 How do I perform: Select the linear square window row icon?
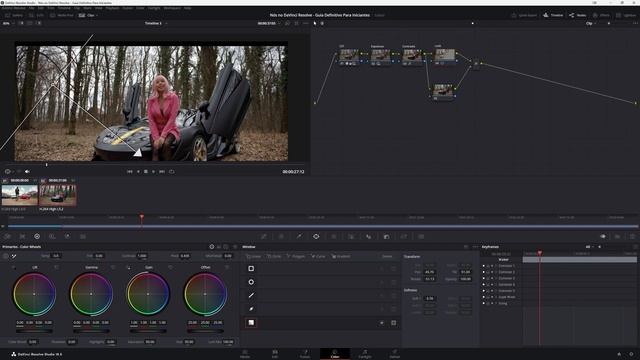pyautogui.click(x=251, y=269)
